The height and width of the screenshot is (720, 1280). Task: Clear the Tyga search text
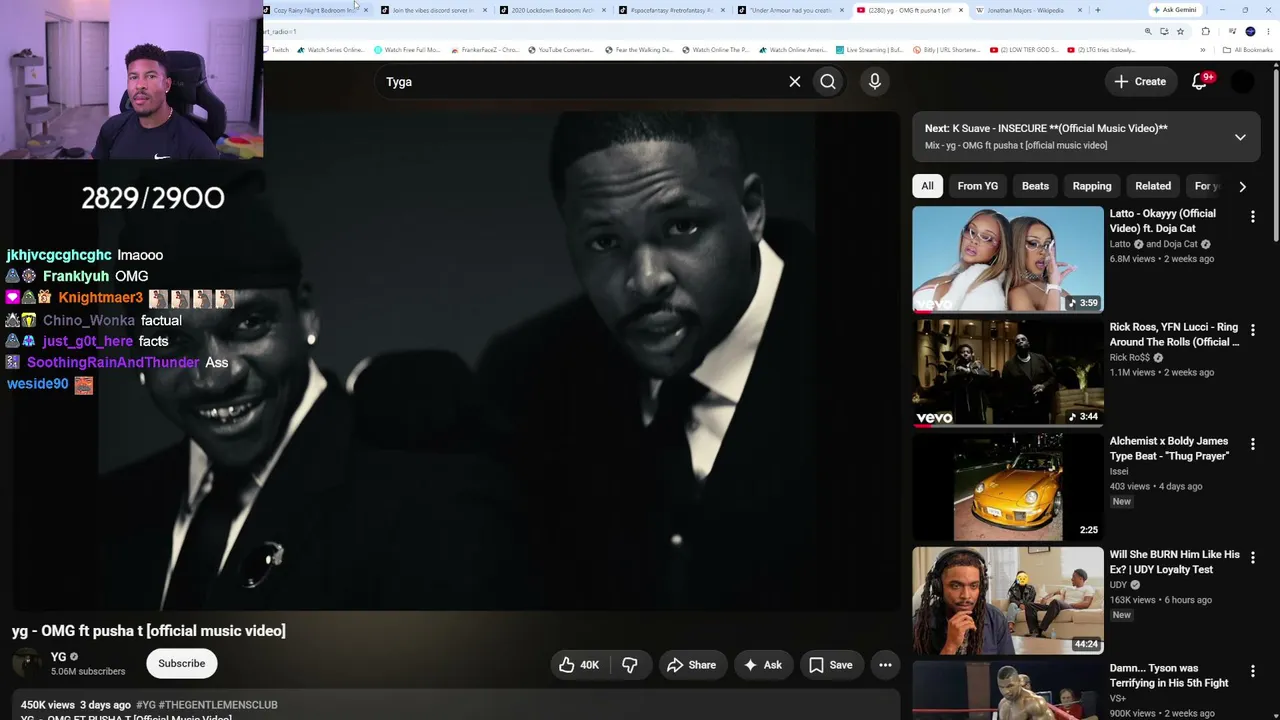click(x=795, y=82)
